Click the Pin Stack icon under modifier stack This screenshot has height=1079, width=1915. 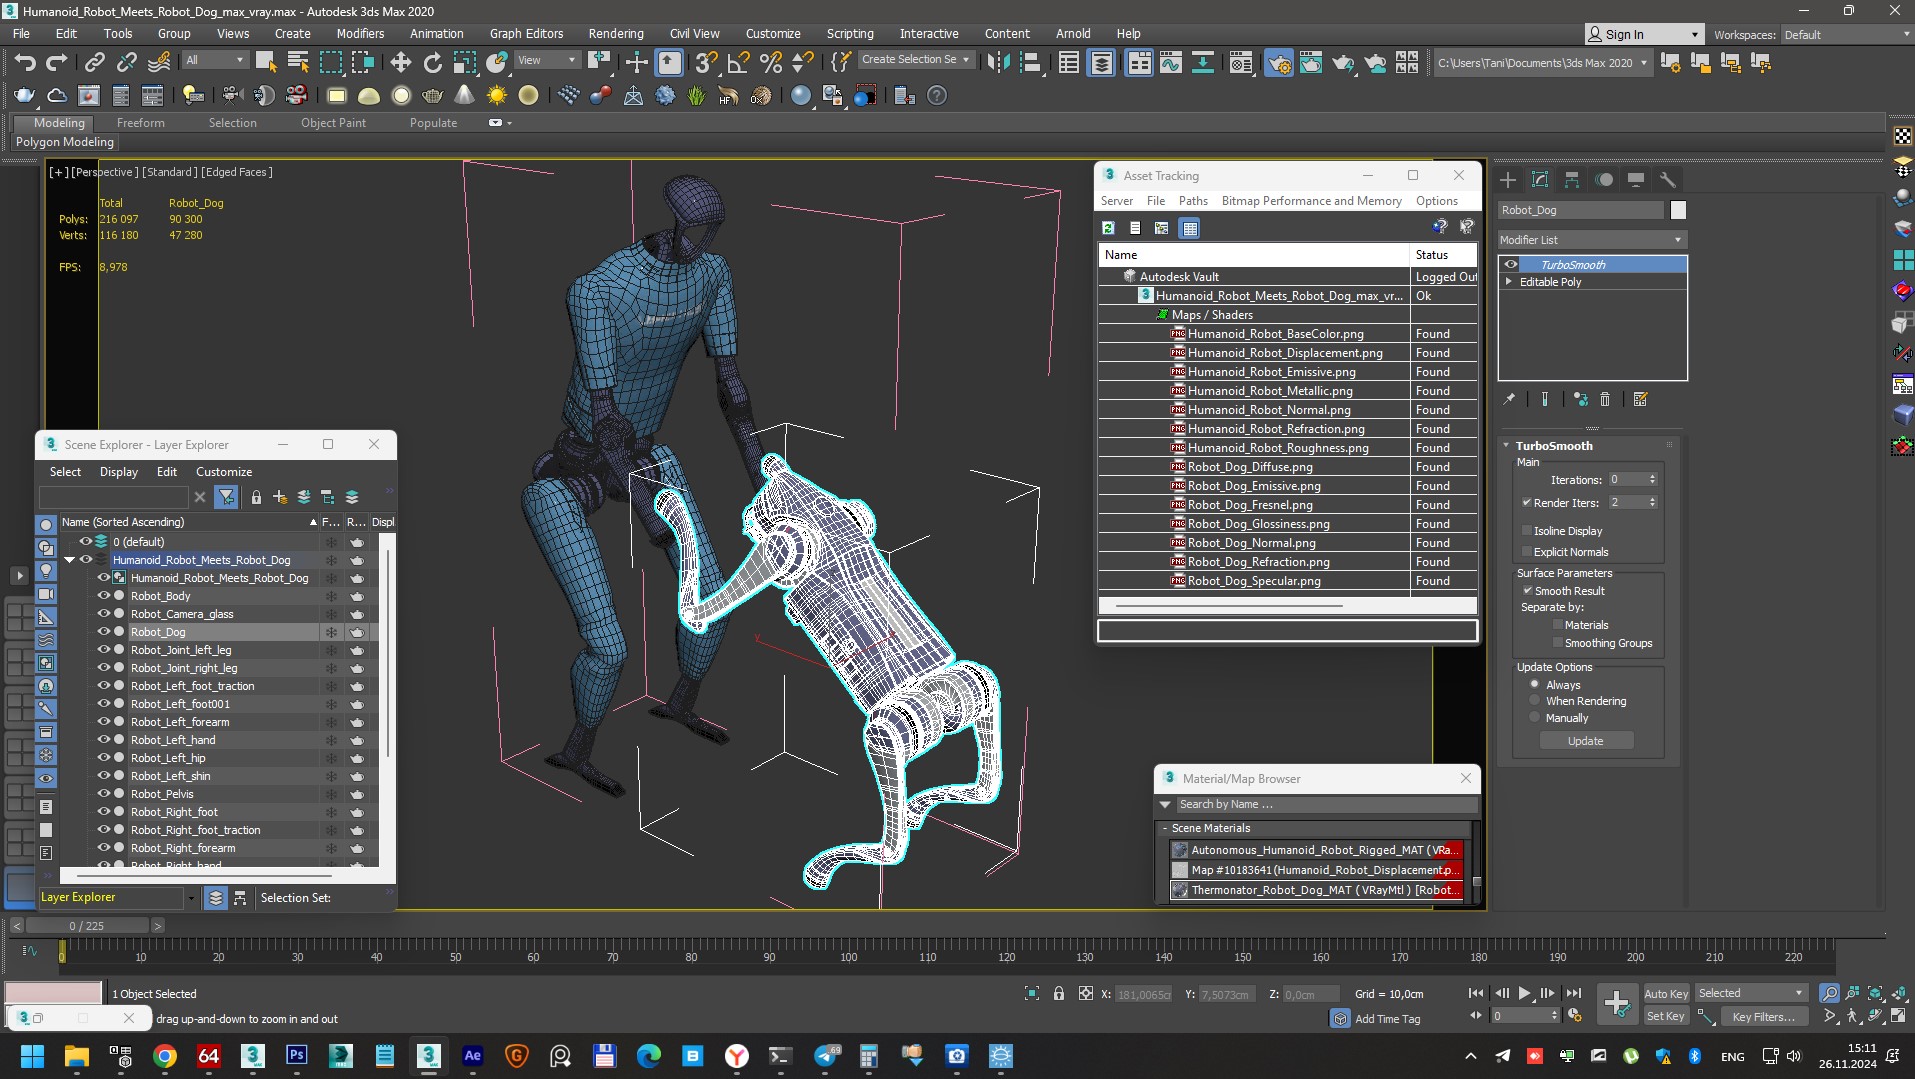pyautogui.click(x=1509, y=399)
